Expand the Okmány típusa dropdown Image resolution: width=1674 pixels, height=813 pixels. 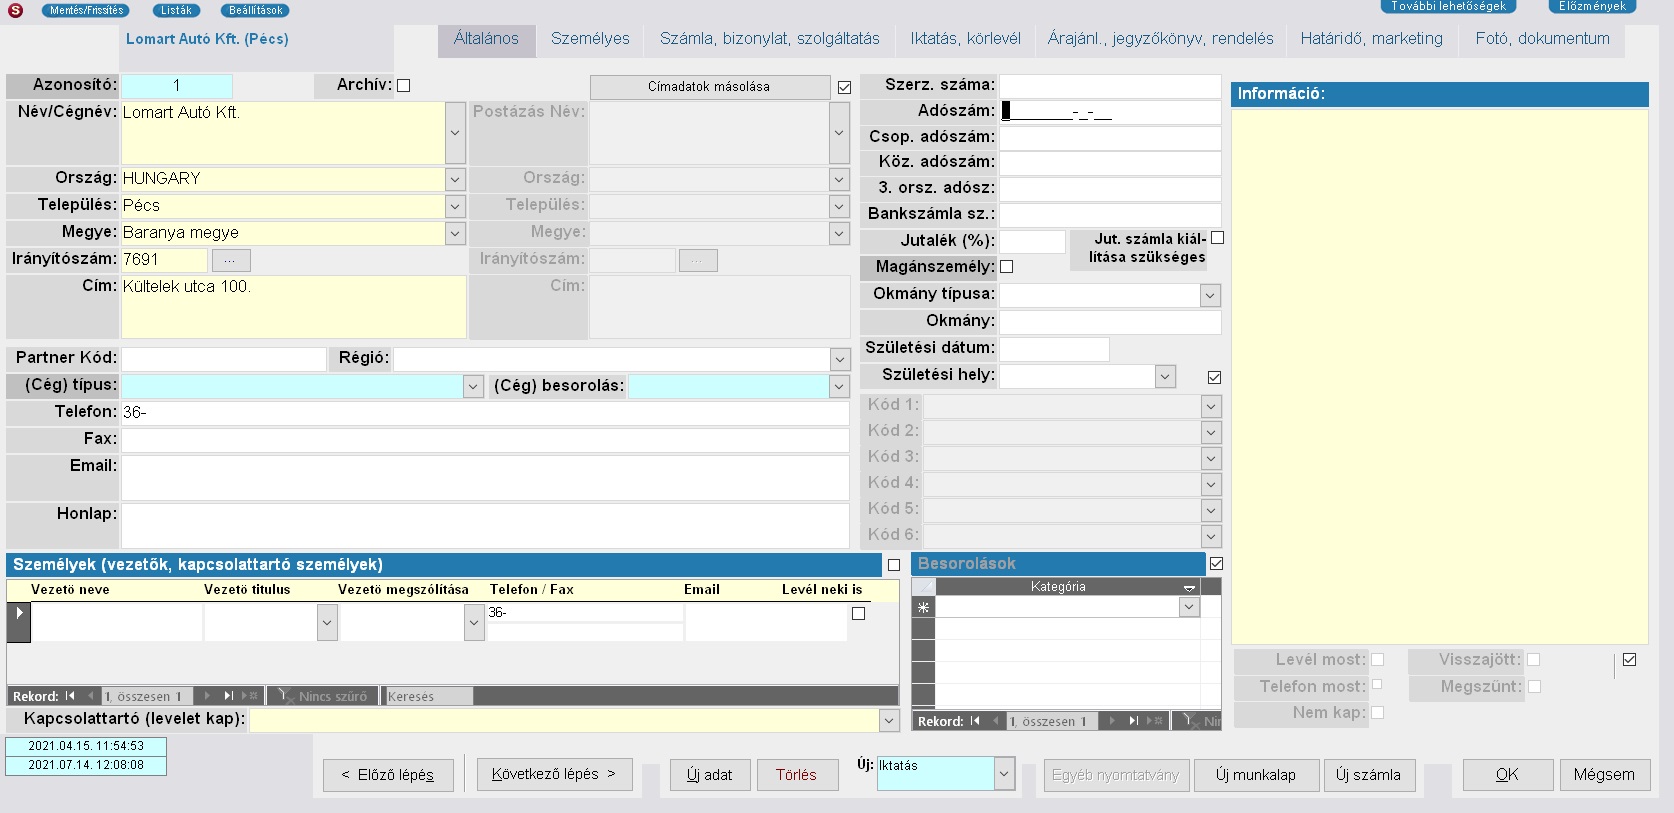(x=1210, y=295)
